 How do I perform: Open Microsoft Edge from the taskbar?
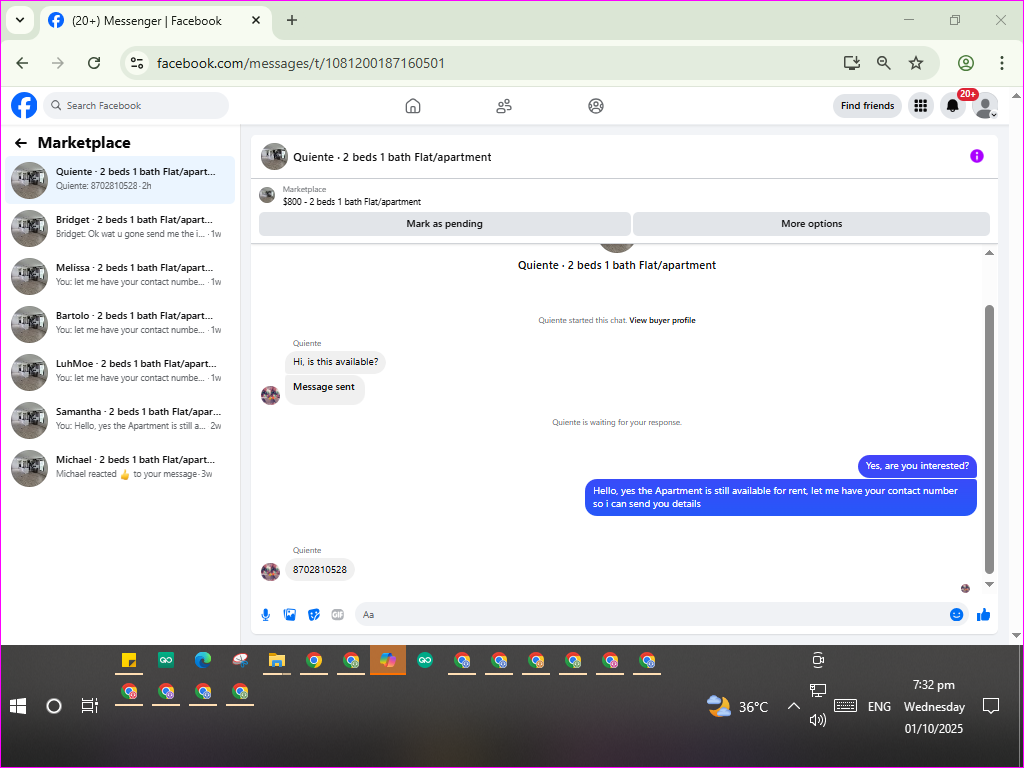(x=202, y=660)
